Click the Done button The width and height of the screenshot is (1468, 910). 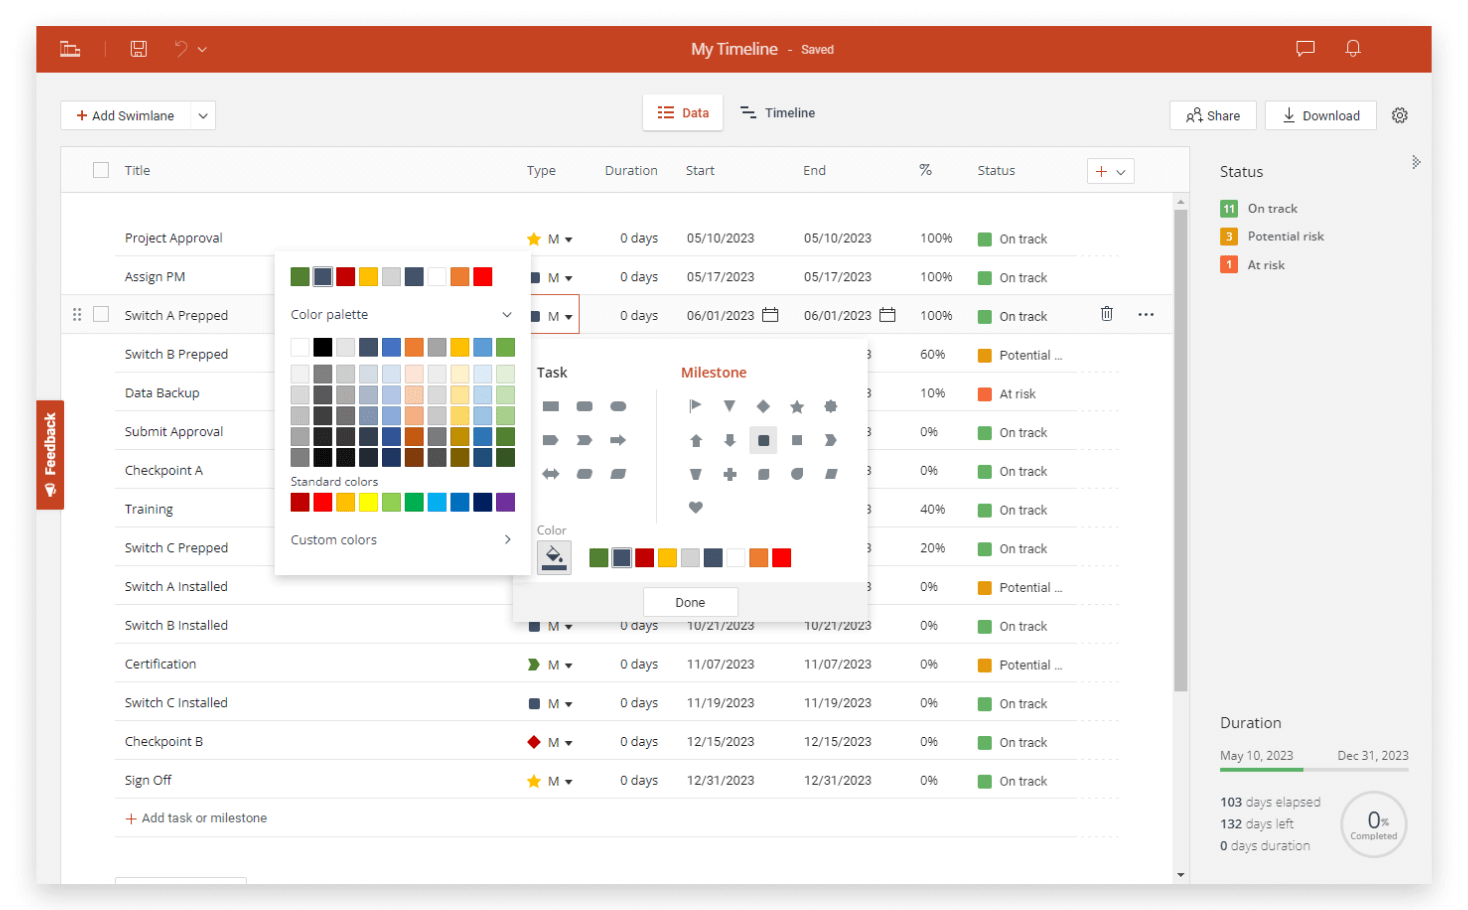click(x=690, y=601)
